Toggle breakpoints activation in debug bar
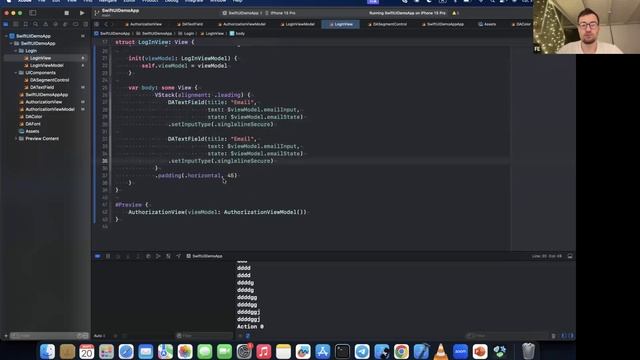Image resolution: width=640 pixels, height=360 pixels. point(98,256)
